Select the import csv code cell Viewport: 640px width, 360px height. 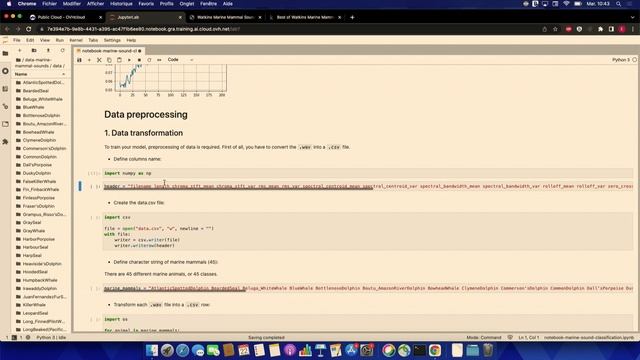click(x=367, y=231)
